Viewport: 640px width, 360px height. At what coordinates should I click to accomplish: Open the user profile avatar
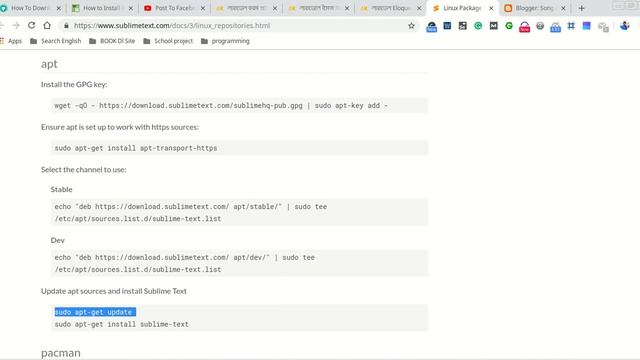point(624,26)
